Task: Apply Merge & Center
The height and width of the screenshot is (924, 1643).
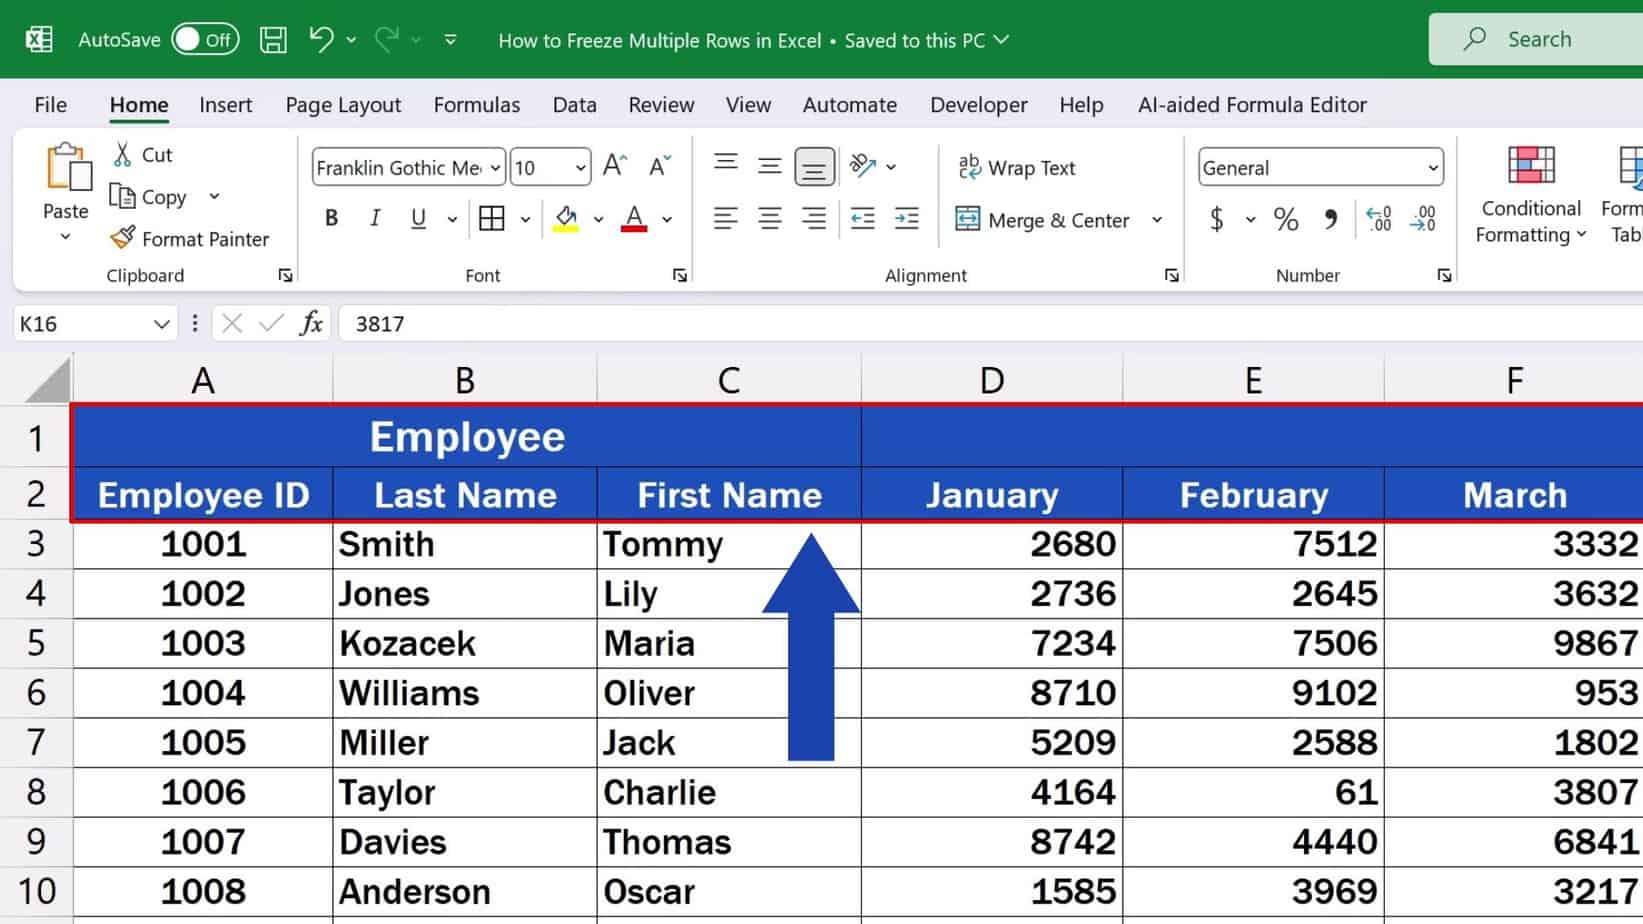Action: (1043, 220)
